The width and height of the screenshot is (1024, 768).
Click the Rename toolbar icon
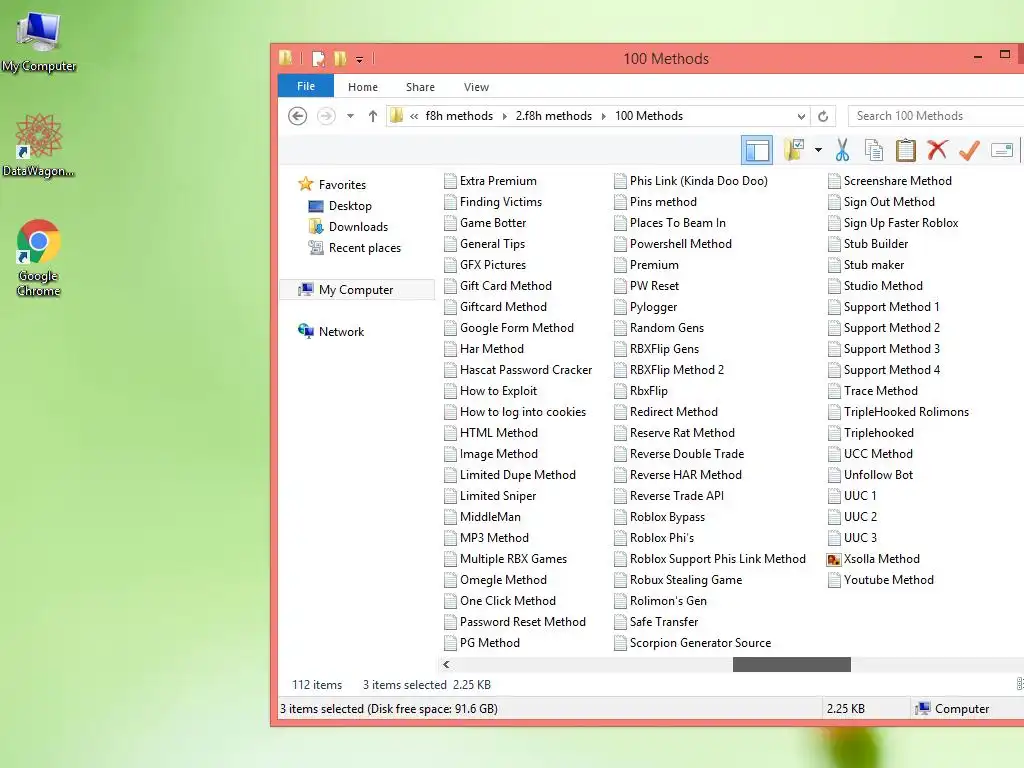click(x=1001, y=150)
